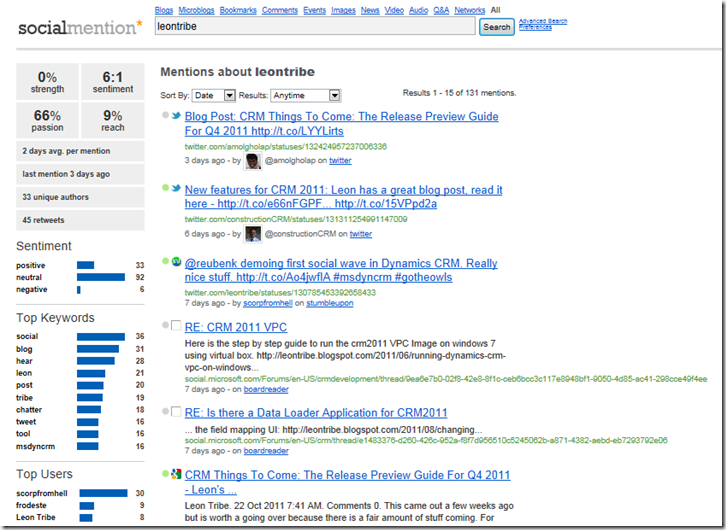726x530 pixels.
Task: Select the Networks tab
Action: 469,10
